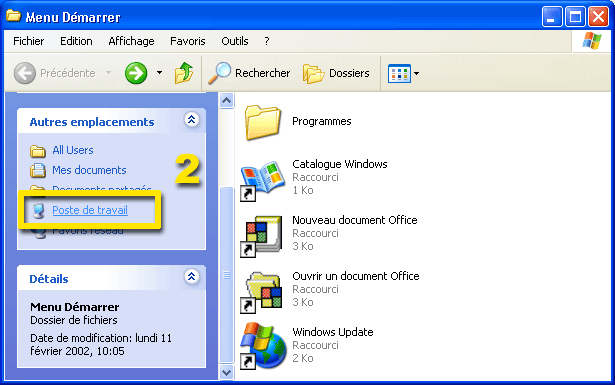This screenshot has width=615, height=385.
Task: Click the side pane scroll down arrow
Action: tap(226, 372)
